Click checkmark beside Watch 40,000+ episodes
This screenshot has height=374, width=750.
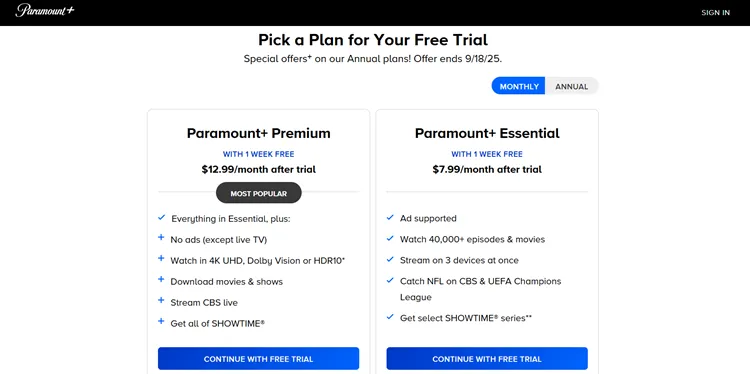coord(390,238)
